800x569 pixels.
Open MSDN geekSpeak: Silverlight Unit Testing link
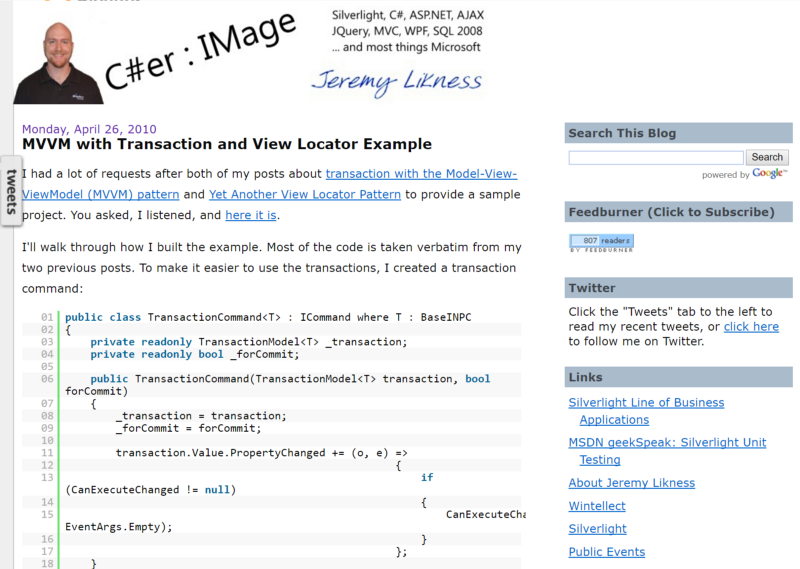coord(667,451)
